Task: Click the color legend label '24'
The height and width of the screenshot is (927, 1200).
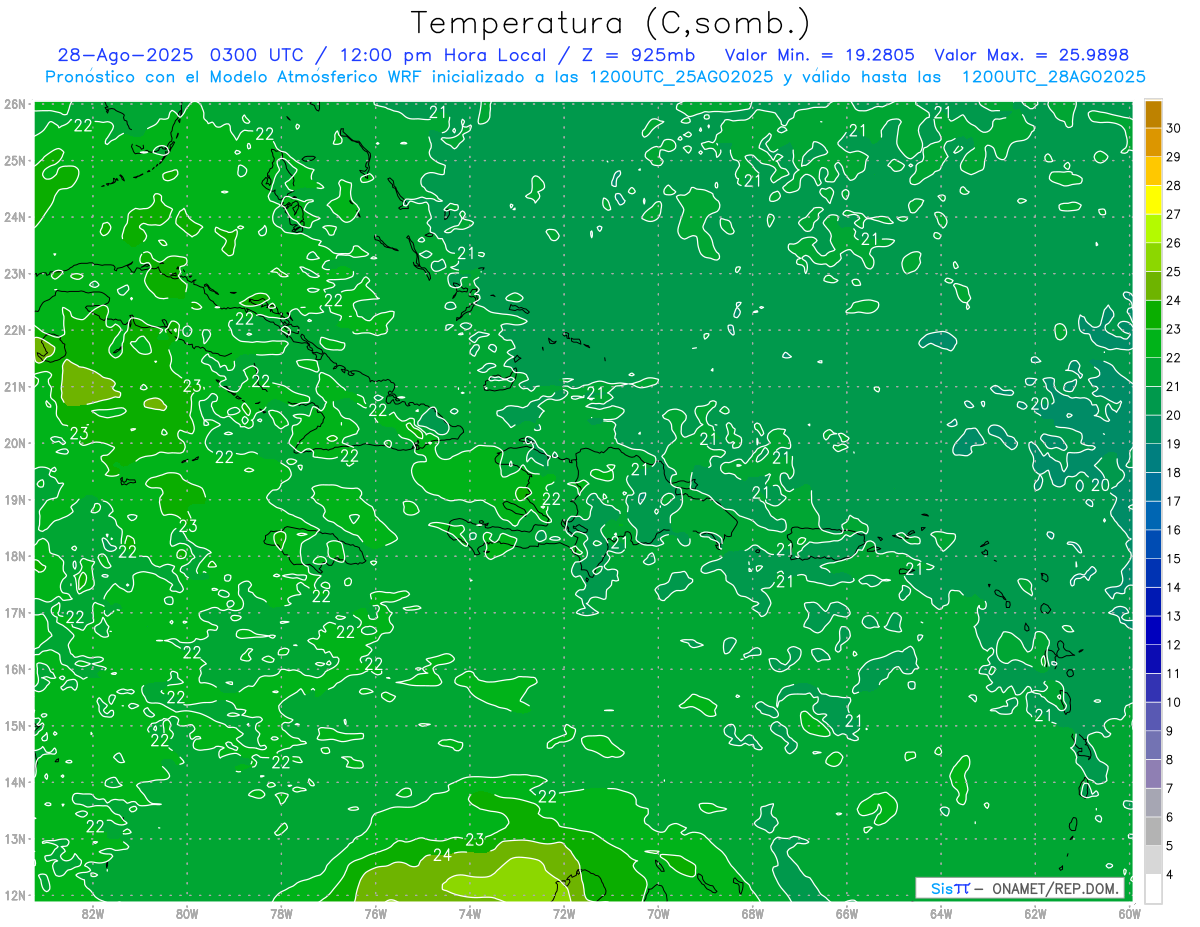Action: click(x=1173, y=299)
